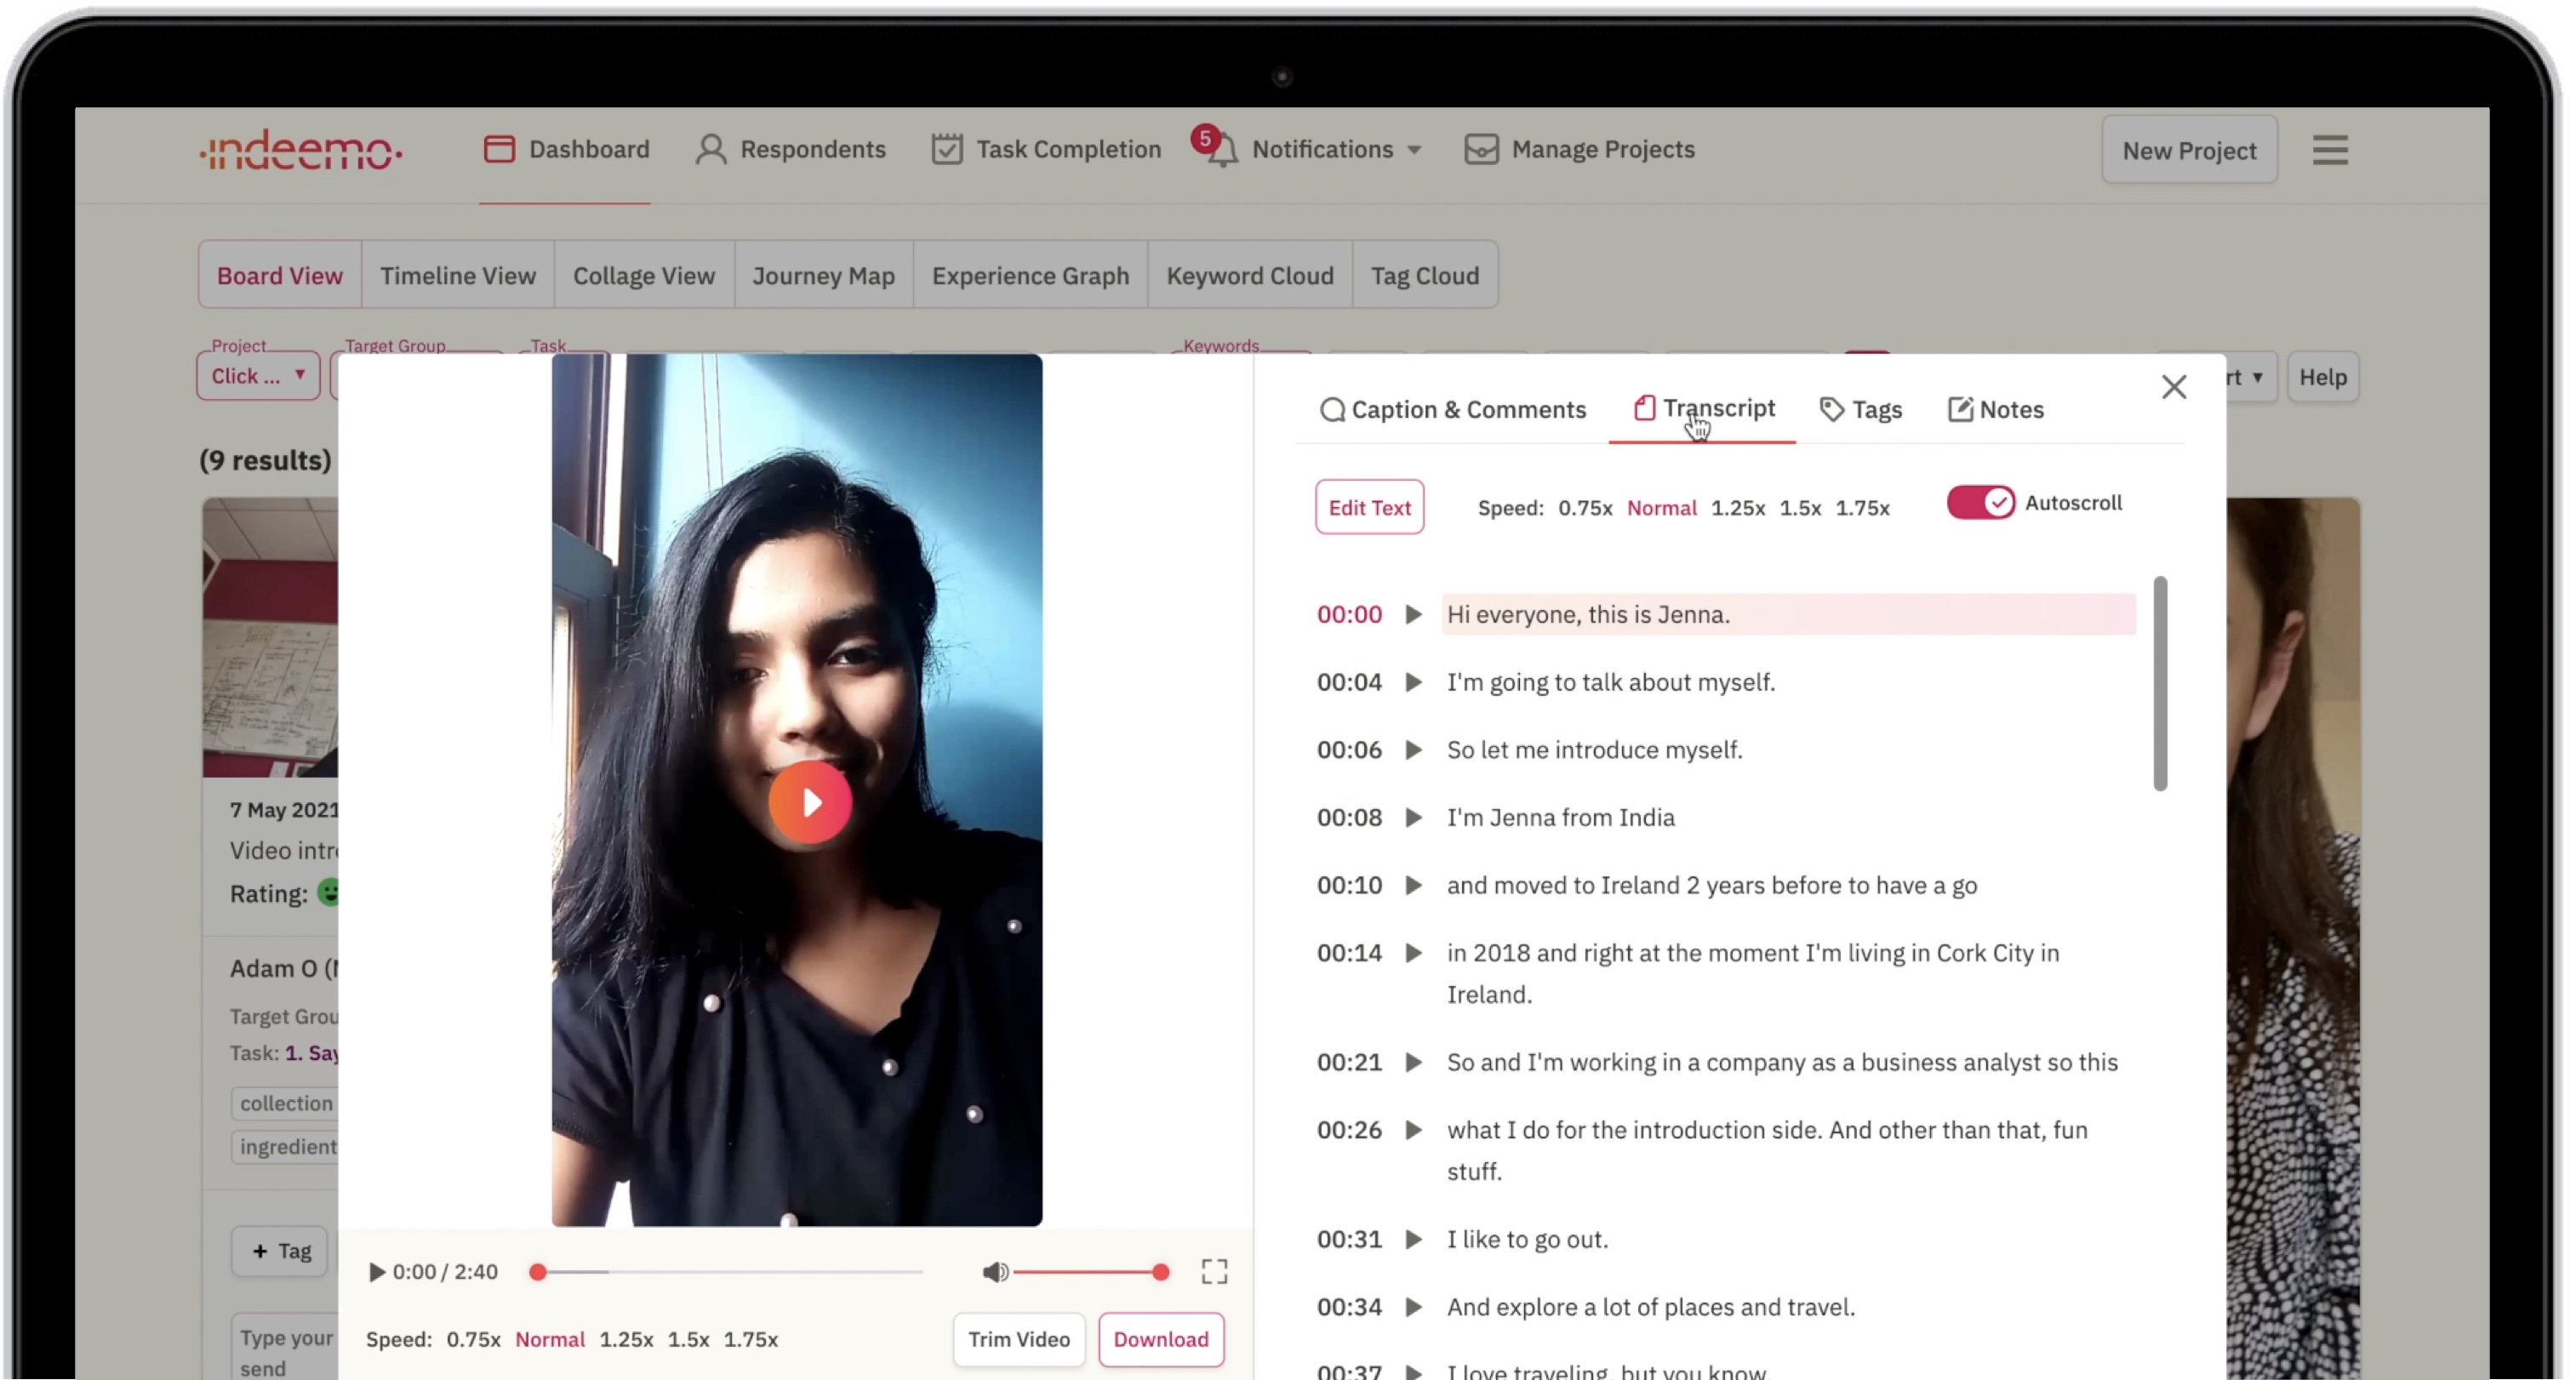Enter fullscreen mode for the video
2576x1380 pixels.
tap(1214, 1271)
